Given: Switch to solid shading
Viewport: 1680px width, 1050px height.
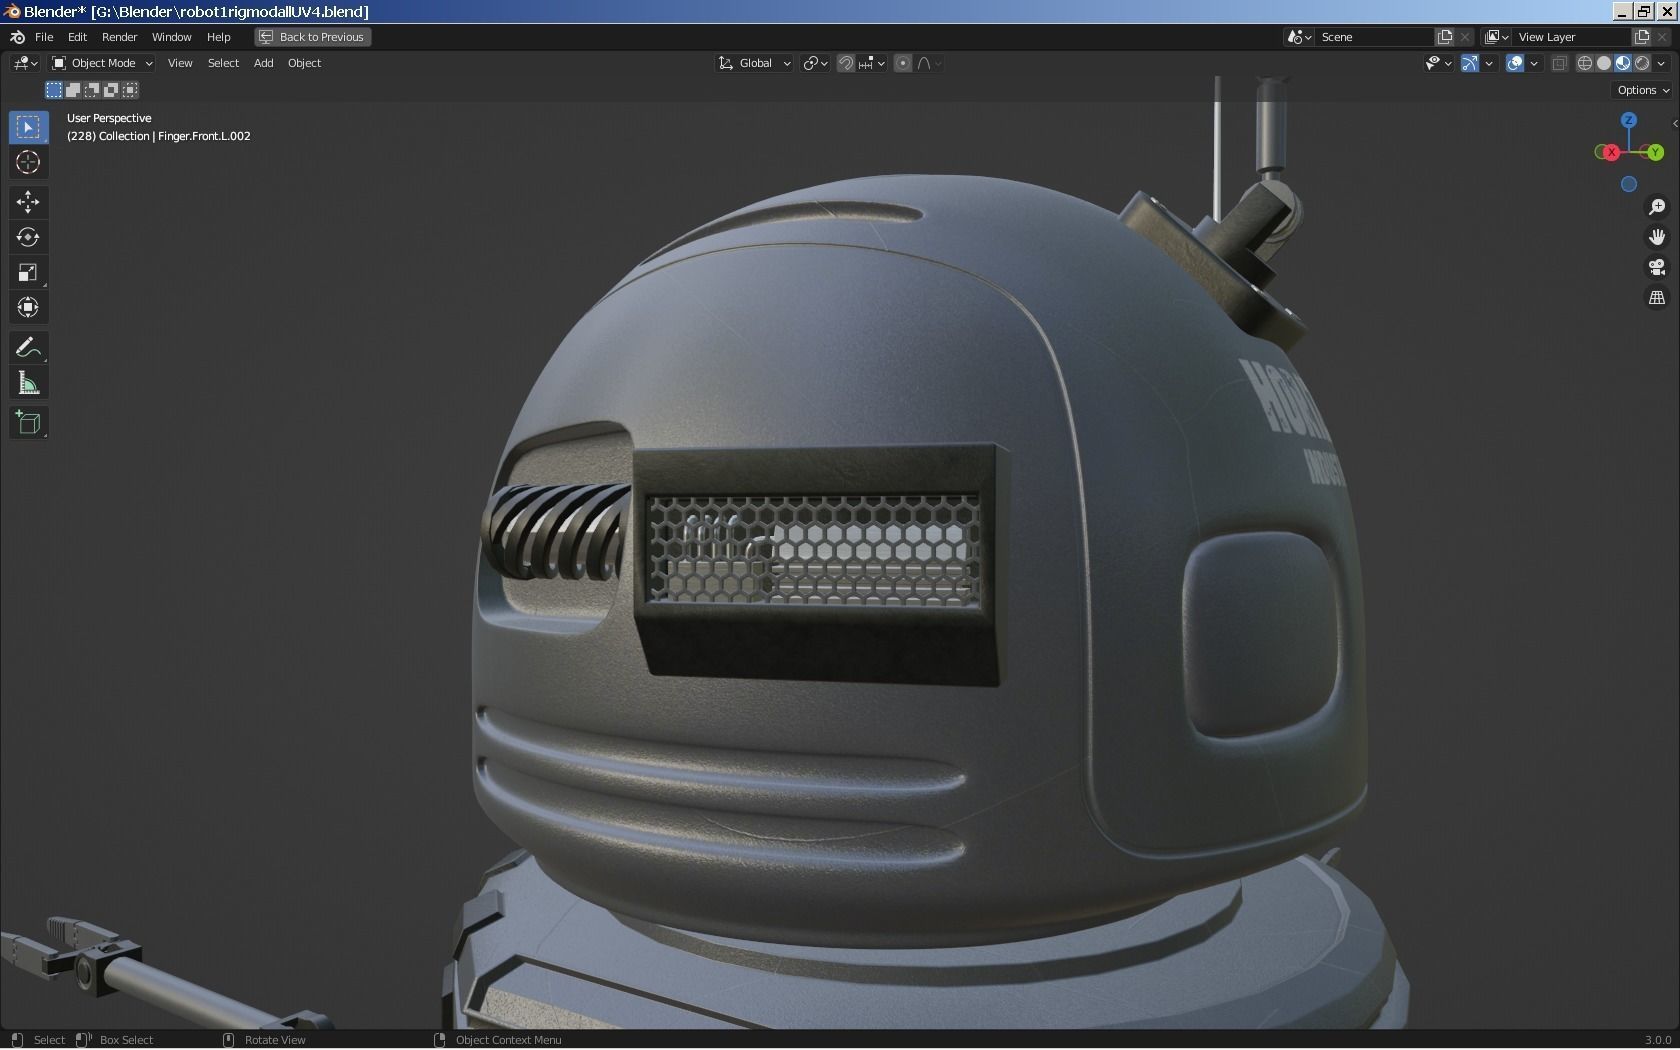Looking at the screenshot, I should (x=1604, y=63).
